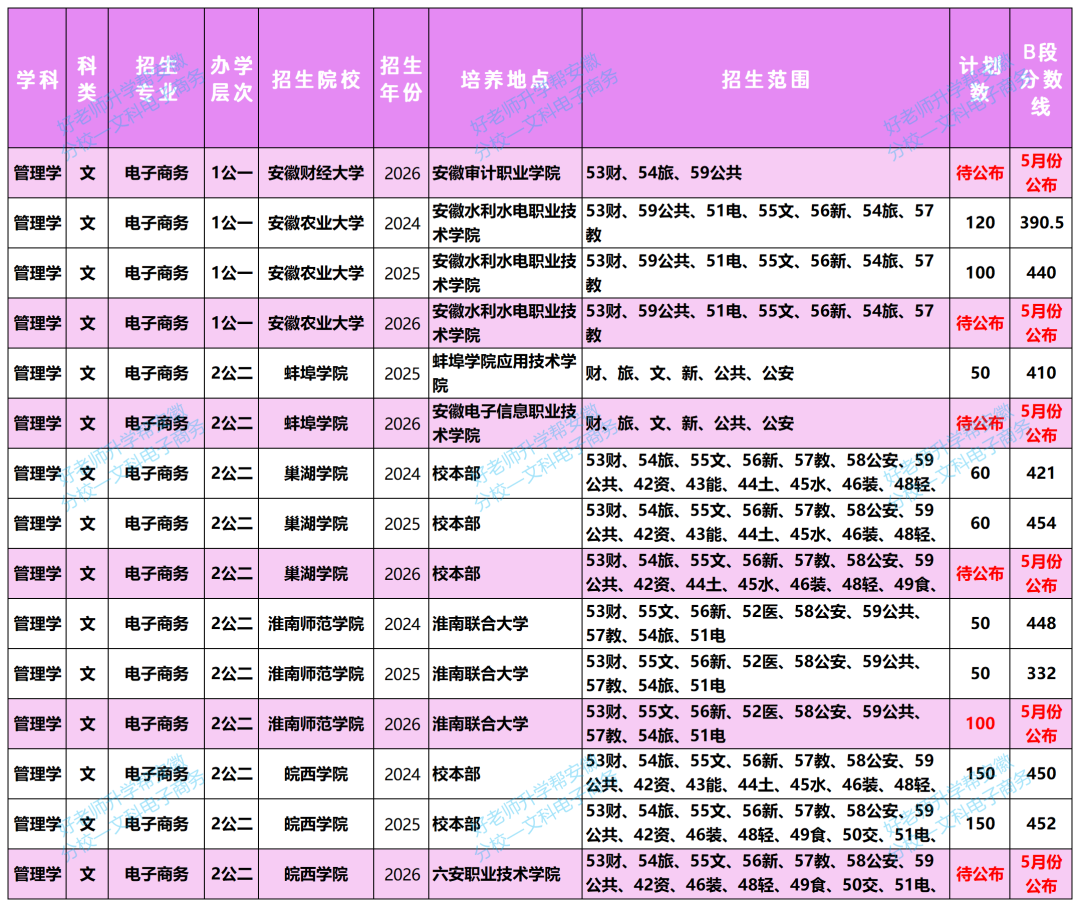Select the plan number 120 cell
Screen dimensions: 1080x907
[x=980, y=222]
